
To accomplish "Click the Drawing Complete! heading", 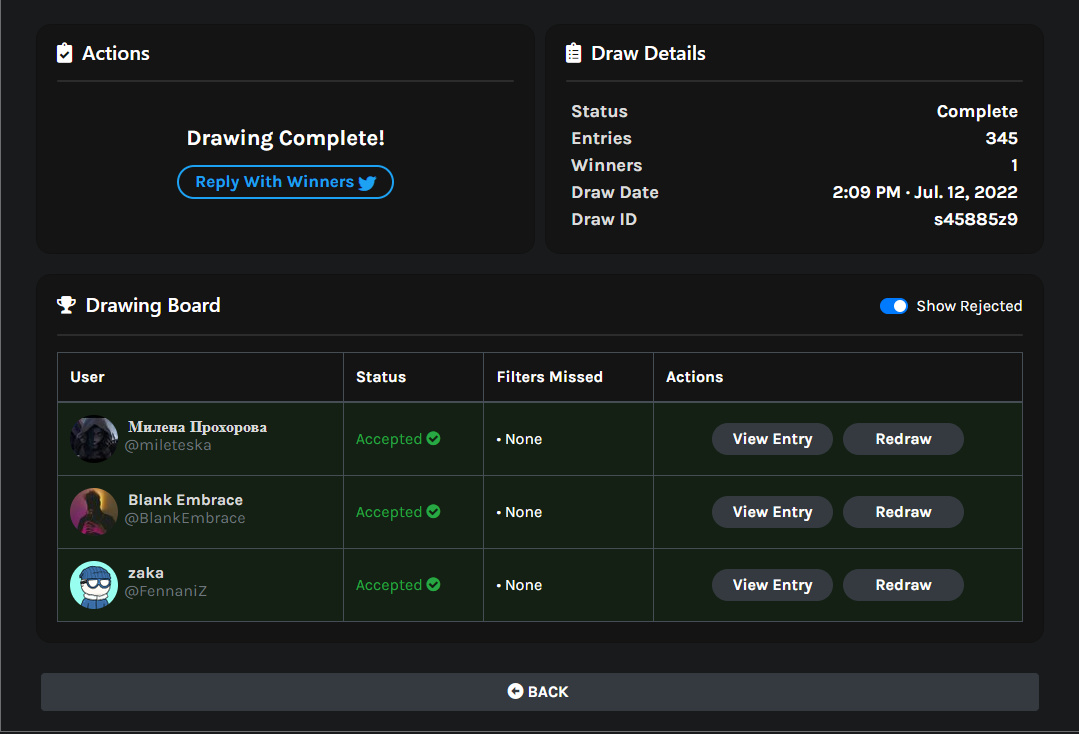I will tap(286, 138).
